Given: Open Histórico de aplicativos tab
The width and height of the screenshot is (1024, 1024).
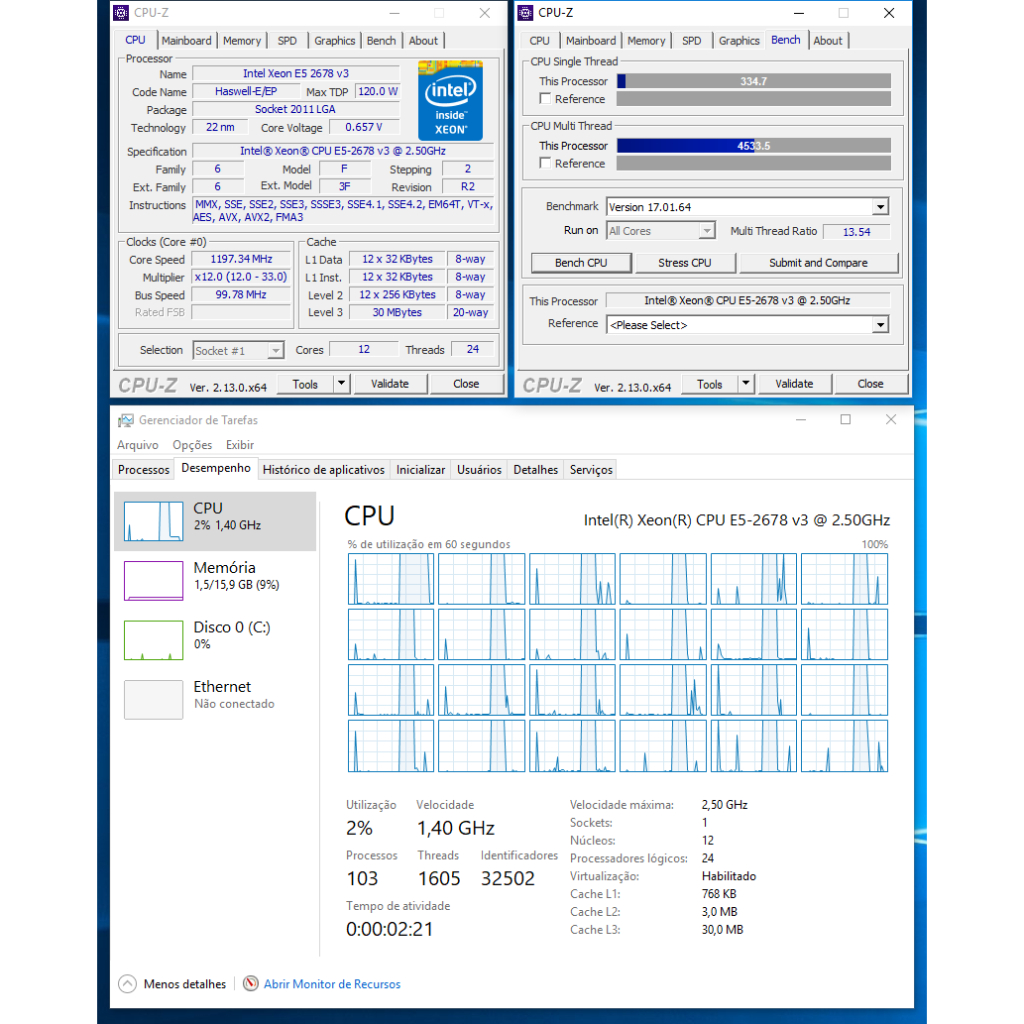Looking at the screenshot, I should pos(323,470).
